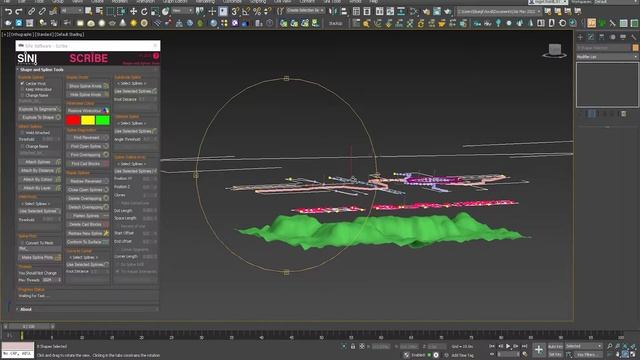The height and width of the screenshot is (360, 640).
Task: Click the Hide Spline Knots button
Action: tap(88, 94)
